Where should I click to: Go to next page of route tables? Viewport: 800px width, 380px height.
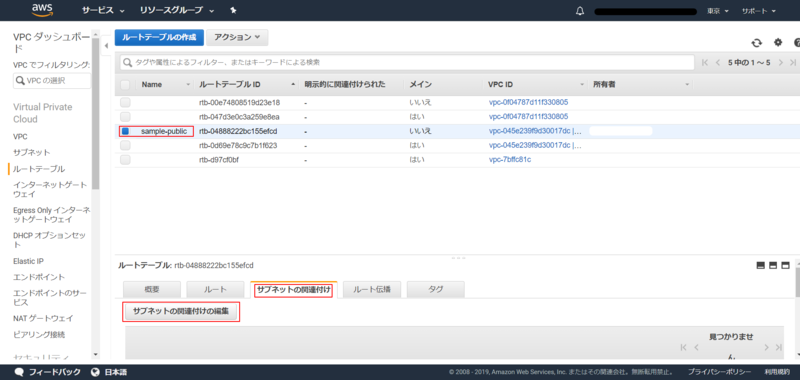click(x=781, y=62)
